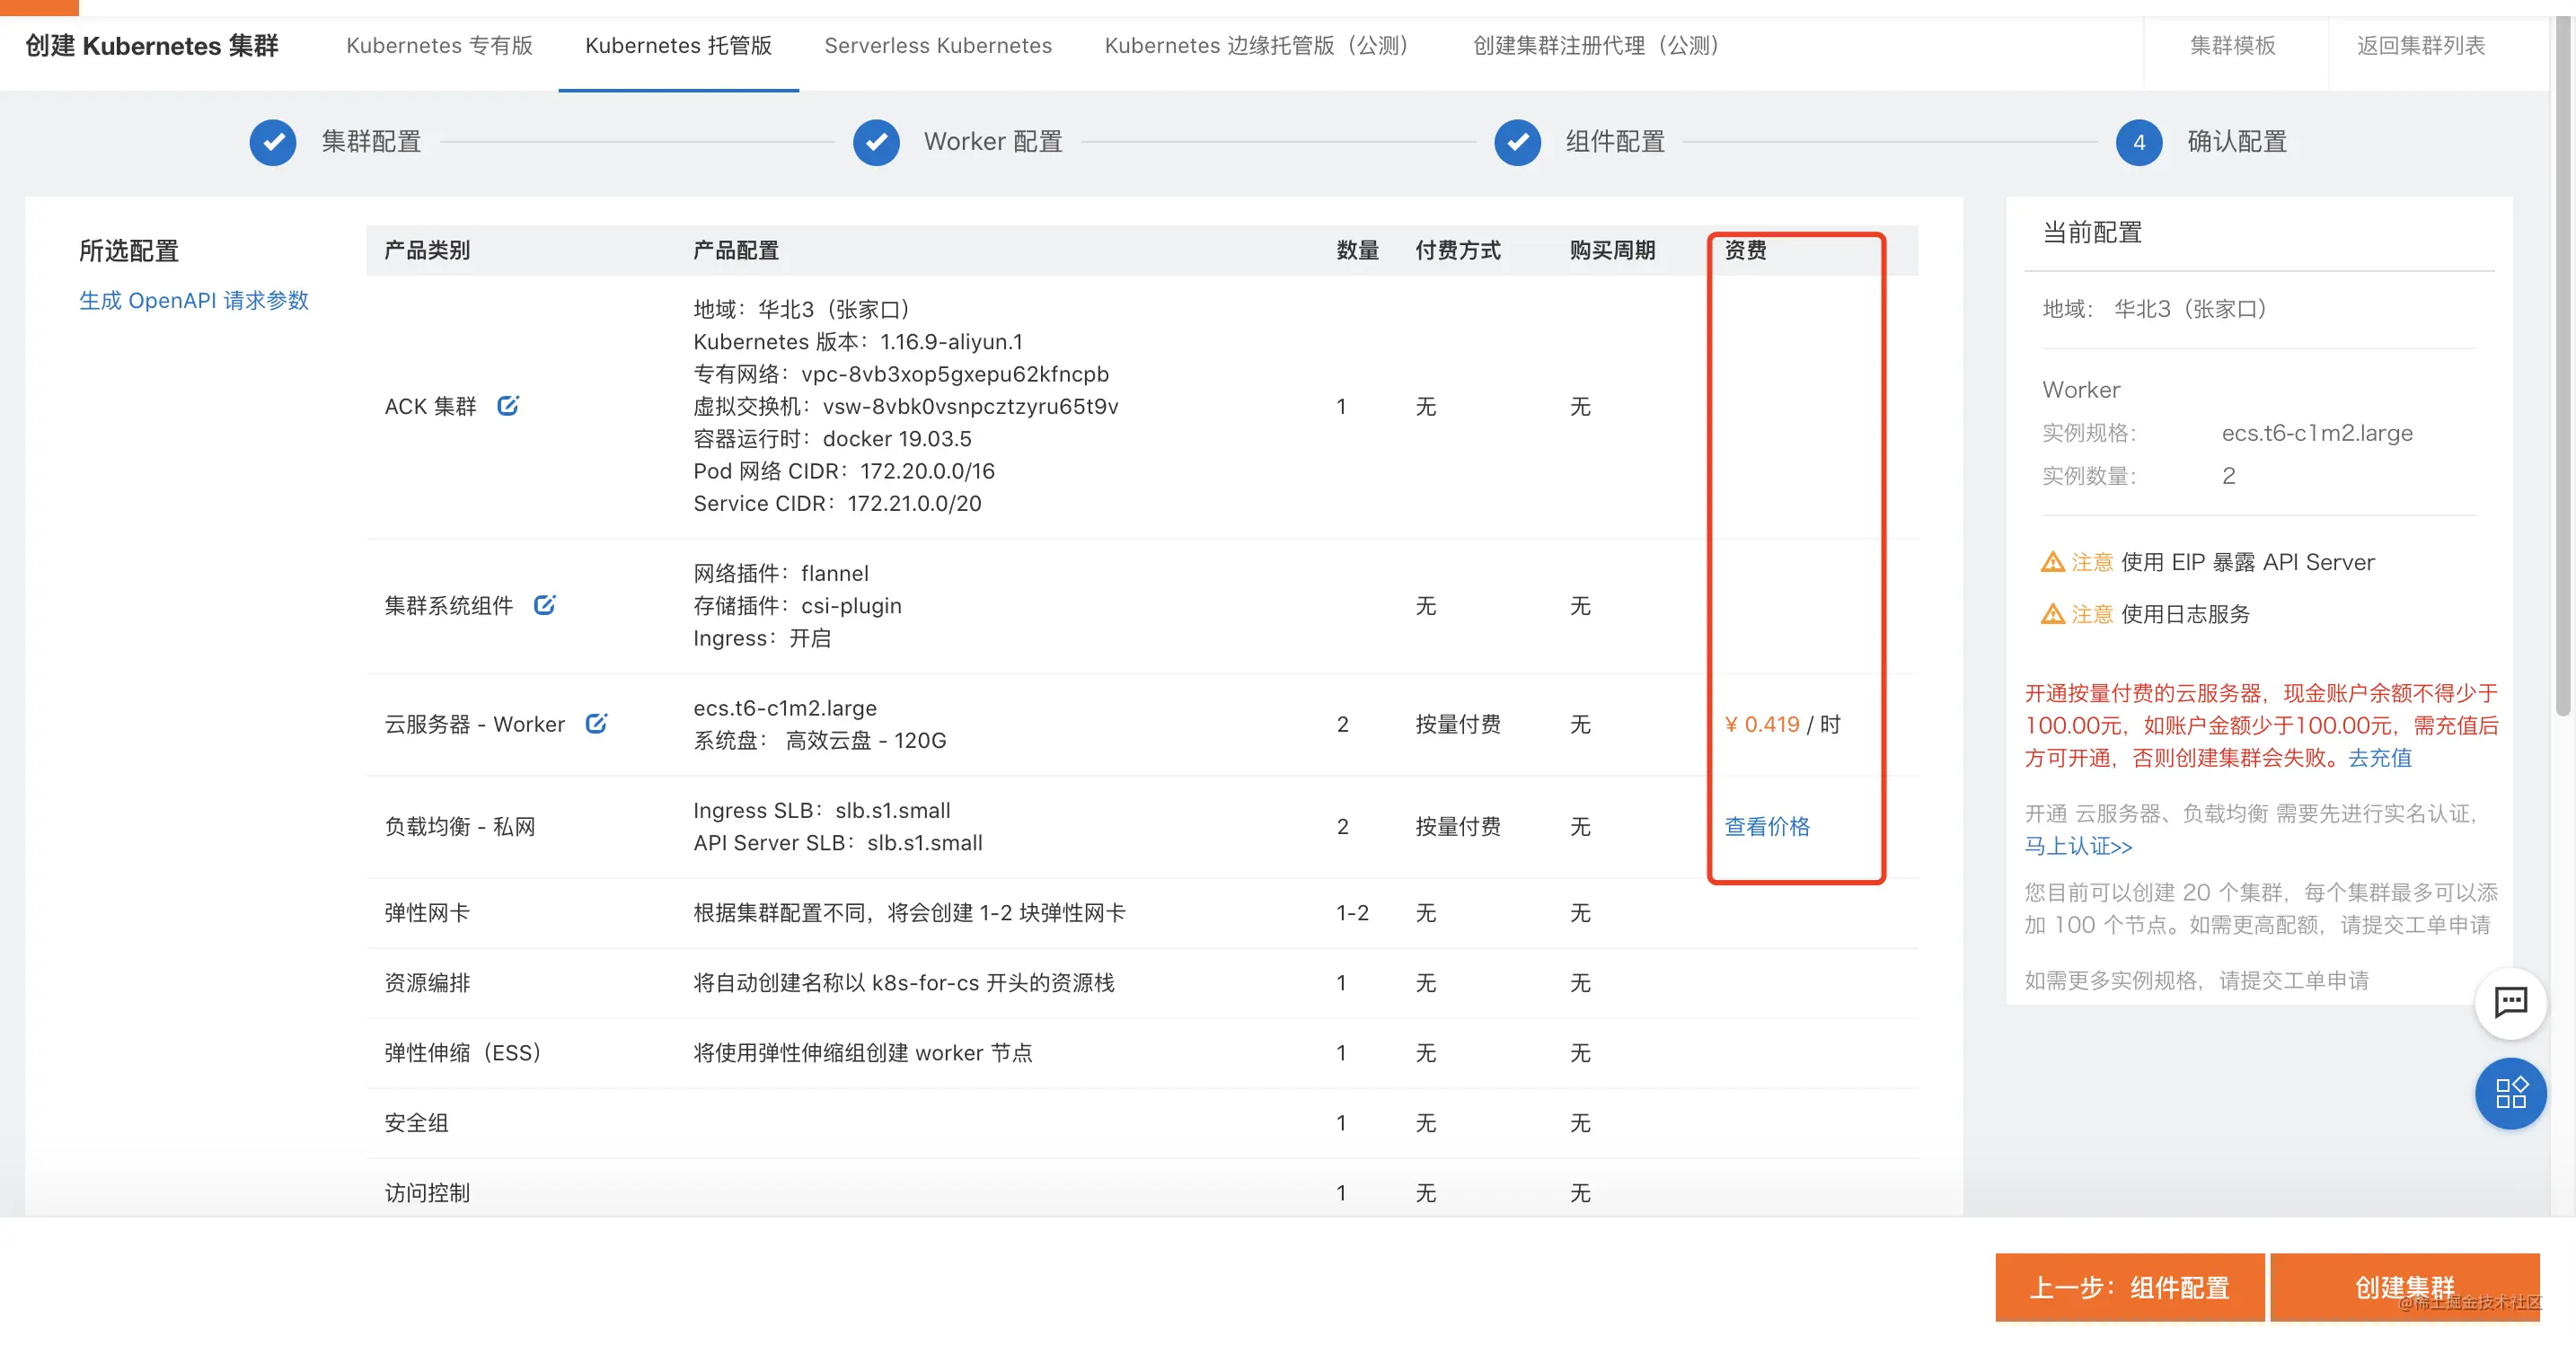Image resolution: width=2576 pixels, height=1345 pixels.
Task: Edit the ACK 集群 configuration
Action: [508, 406]
